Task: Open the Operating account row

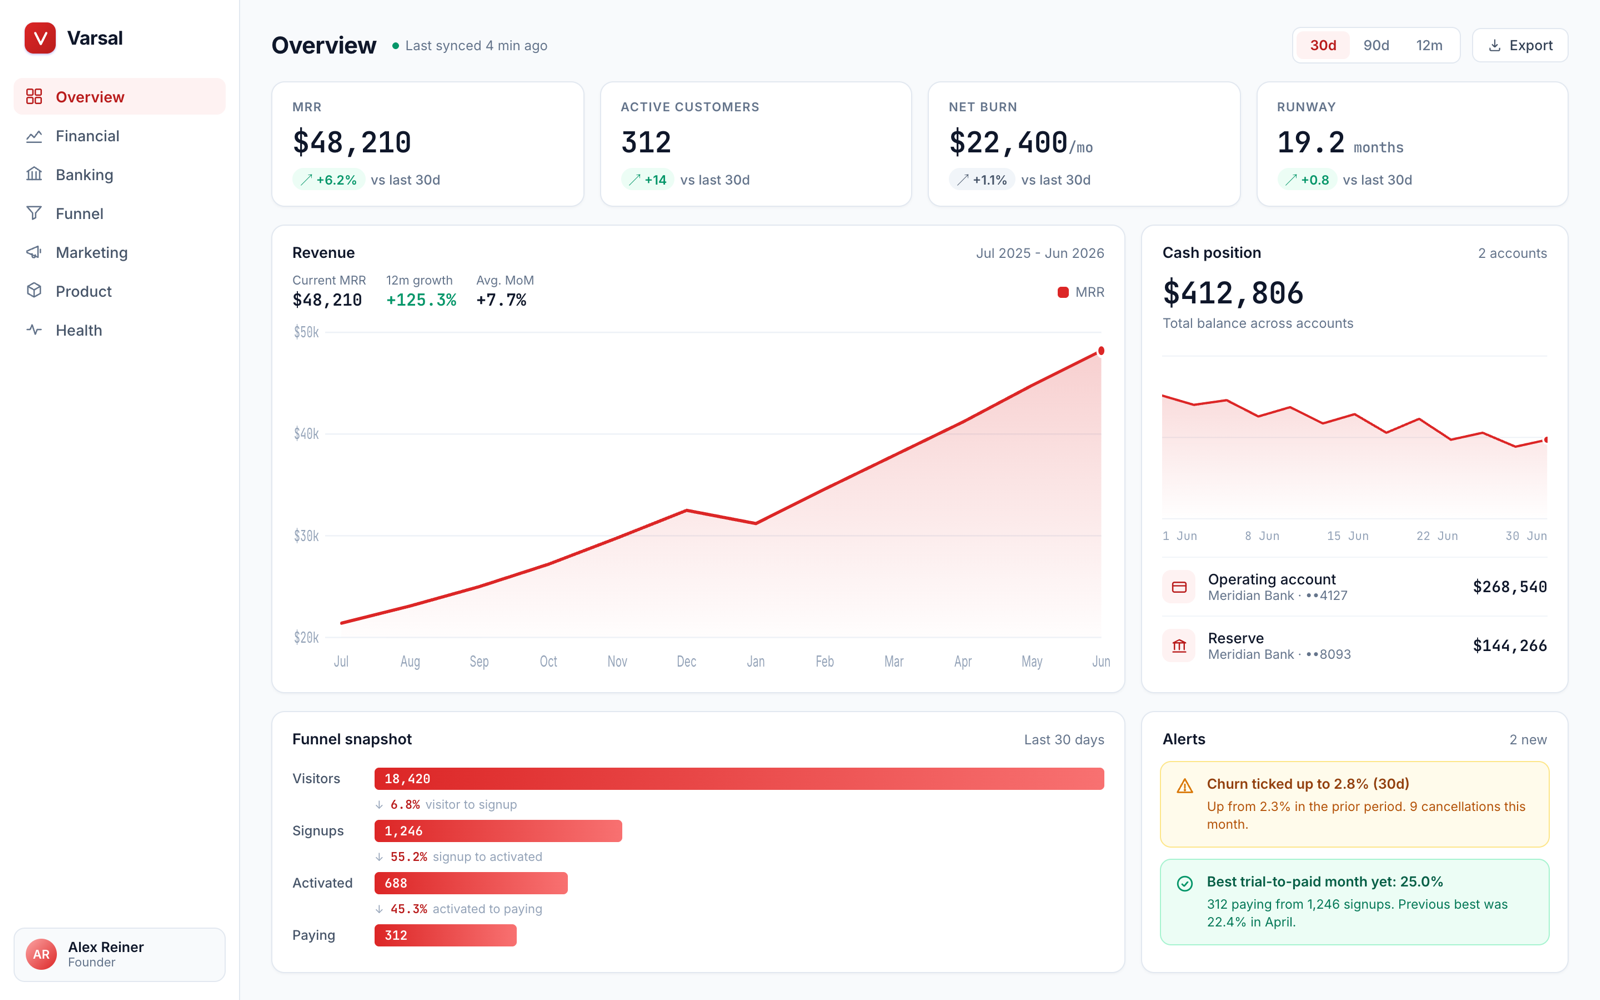Action: coord(1355,587)
